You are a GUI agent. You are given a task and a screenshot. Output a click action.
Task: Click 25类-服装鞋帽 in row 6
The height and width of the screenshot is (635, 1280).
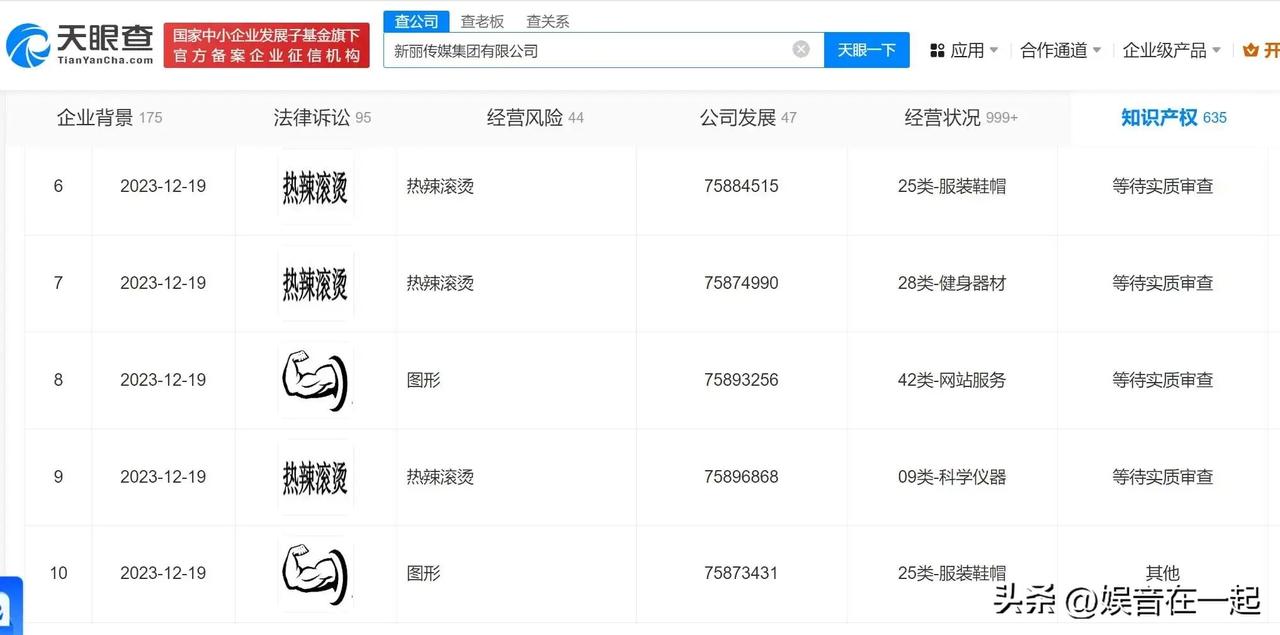click(952, 186)
